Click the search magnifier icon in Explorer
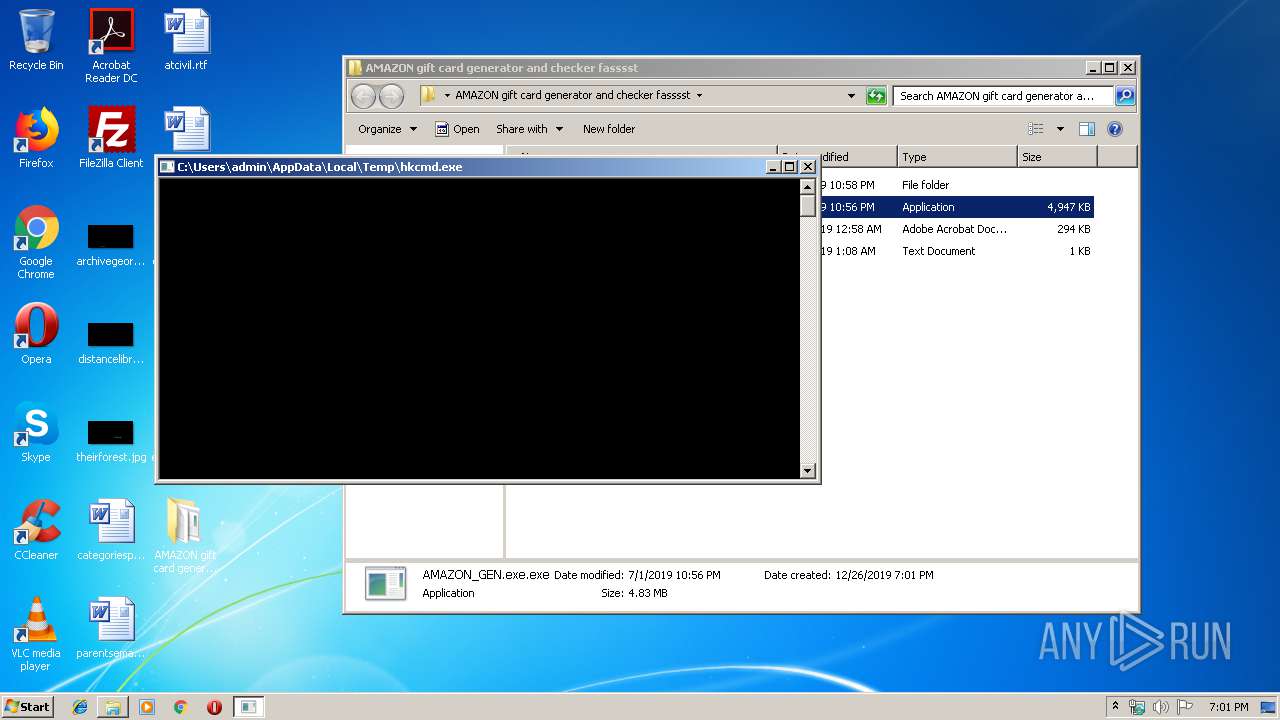 pos(1124,96)
